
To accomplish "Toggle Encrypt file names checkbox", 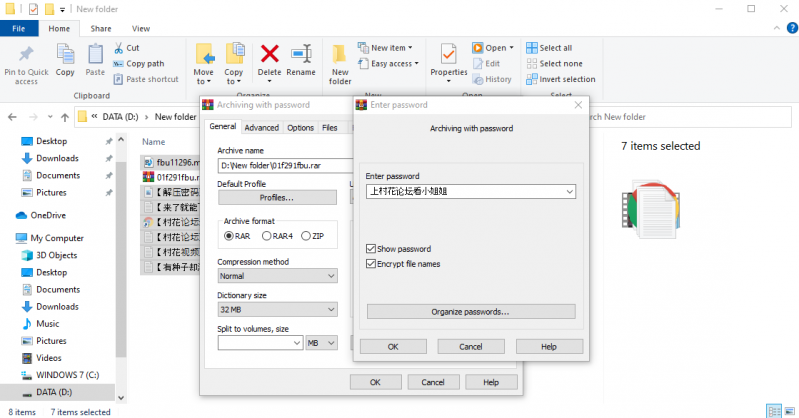I will [x=372, y=264].
